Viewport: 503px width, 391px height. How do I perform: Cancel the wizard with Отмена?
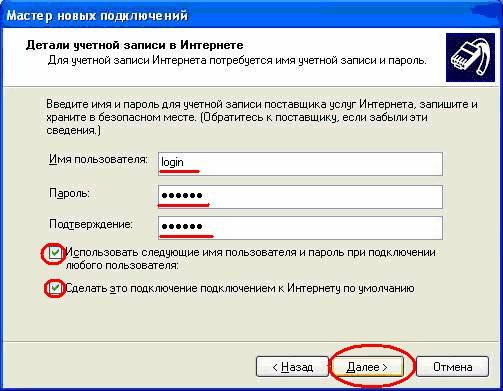click(x=452, y=367)
